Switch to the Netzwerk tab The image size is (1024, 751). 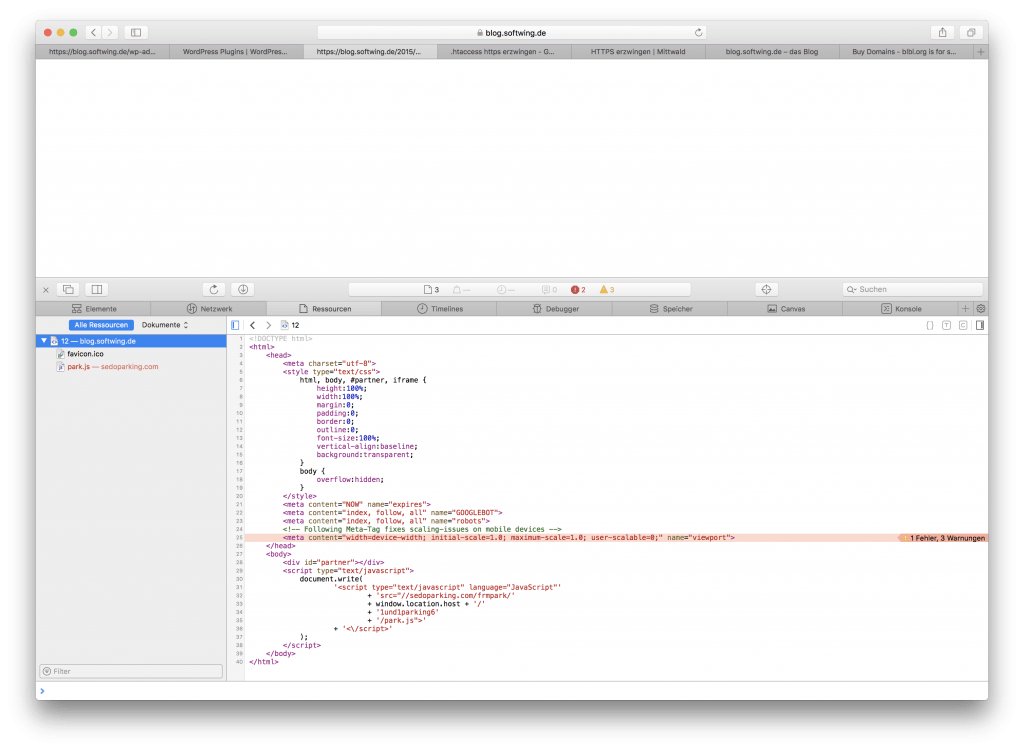(209, 309)
